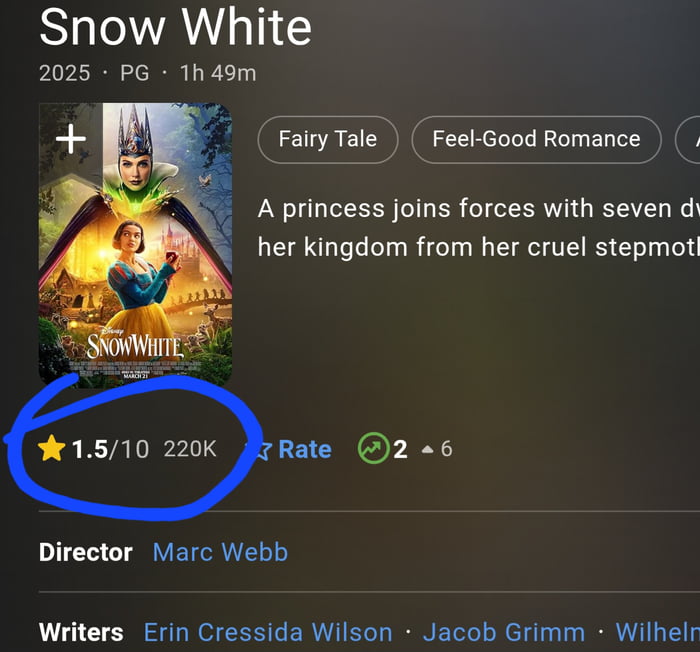Click the 220K ratings count
700x652 pixels.
point(190,449)
